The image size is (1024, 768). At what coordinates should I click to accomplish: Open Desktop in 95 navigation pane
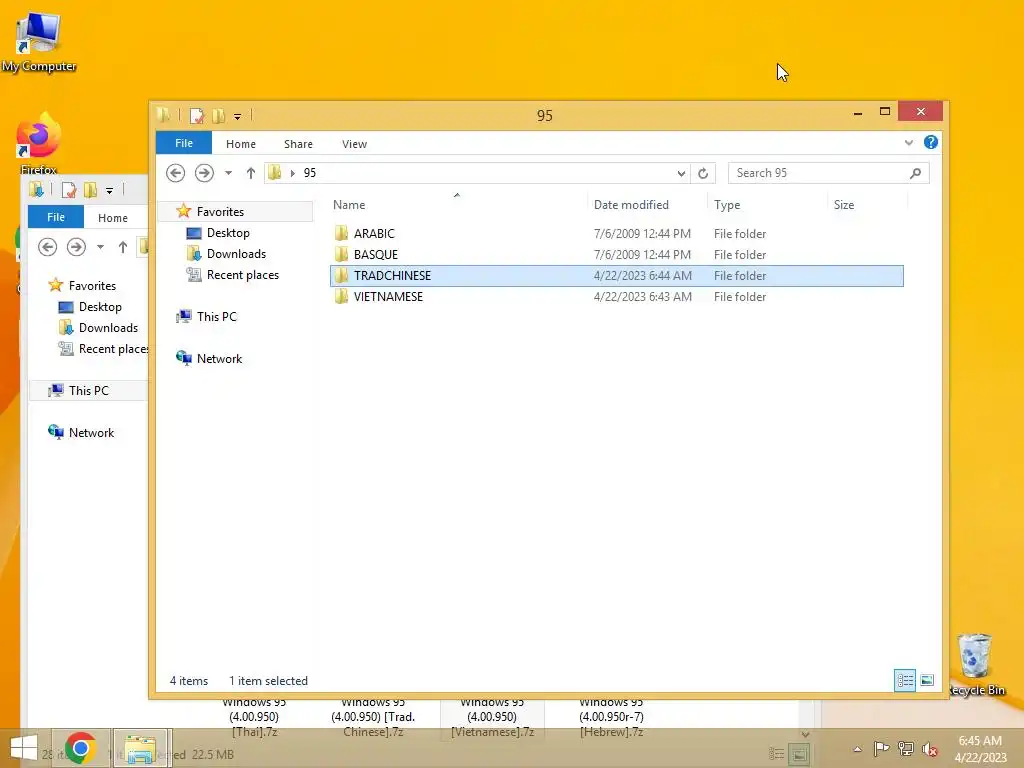227,232
